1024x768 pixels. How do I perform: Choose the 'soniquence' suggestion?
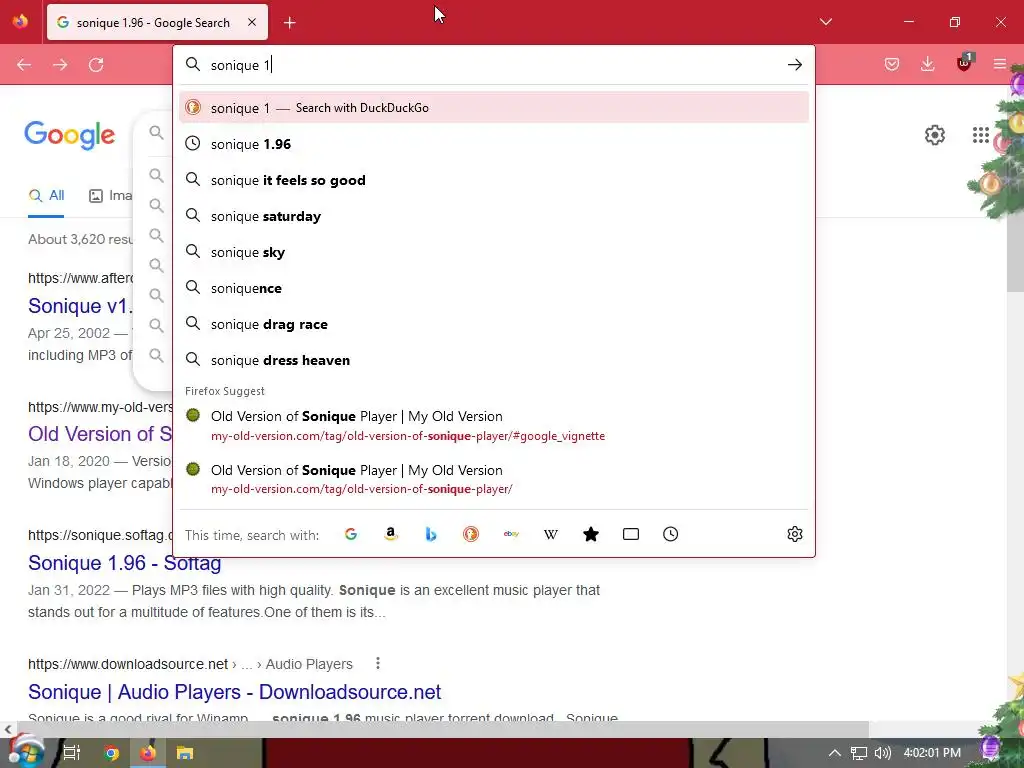tap(494, 288)
